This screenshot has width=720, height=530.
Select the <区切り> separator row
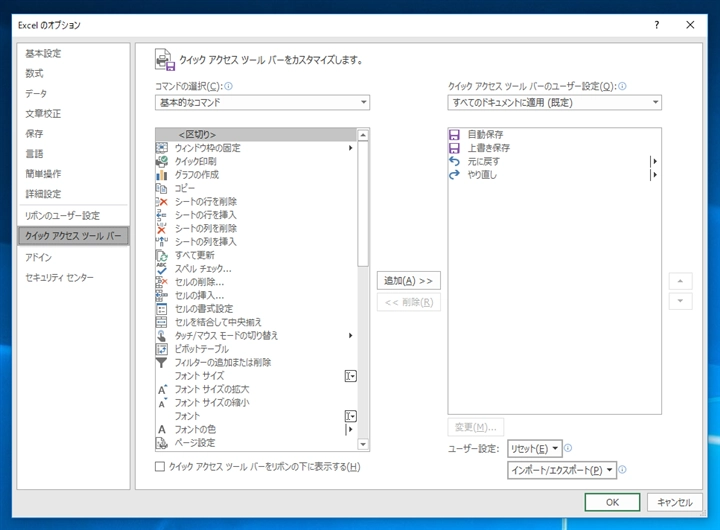(x=256, y=135)
